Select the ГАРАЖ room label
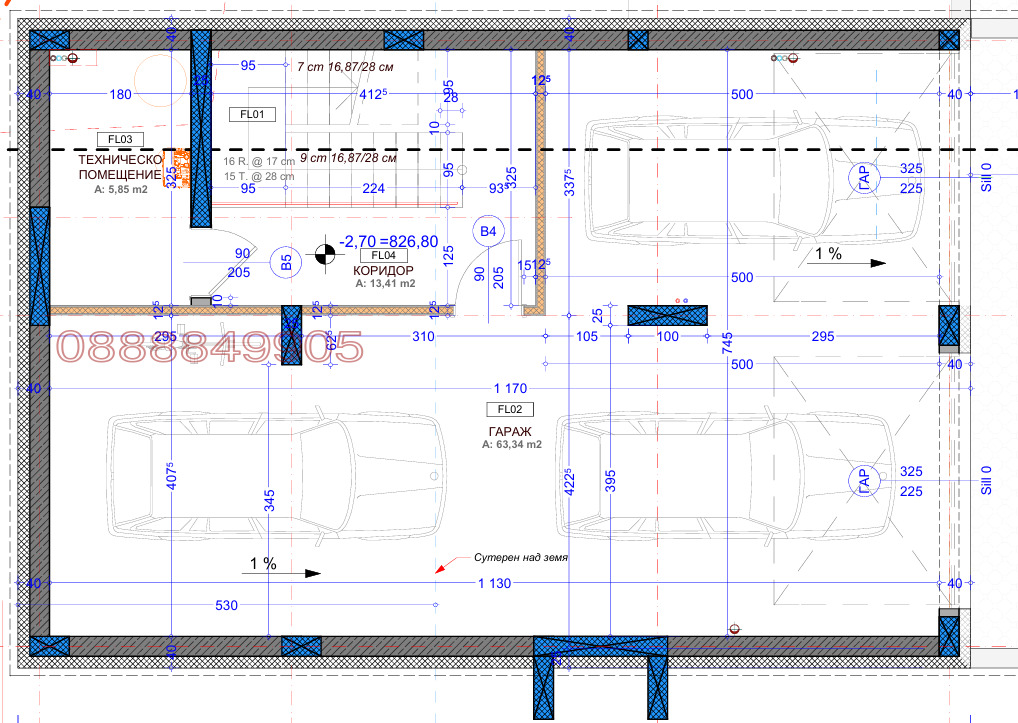The image size is (1018, 723). (x=509, y=431)
